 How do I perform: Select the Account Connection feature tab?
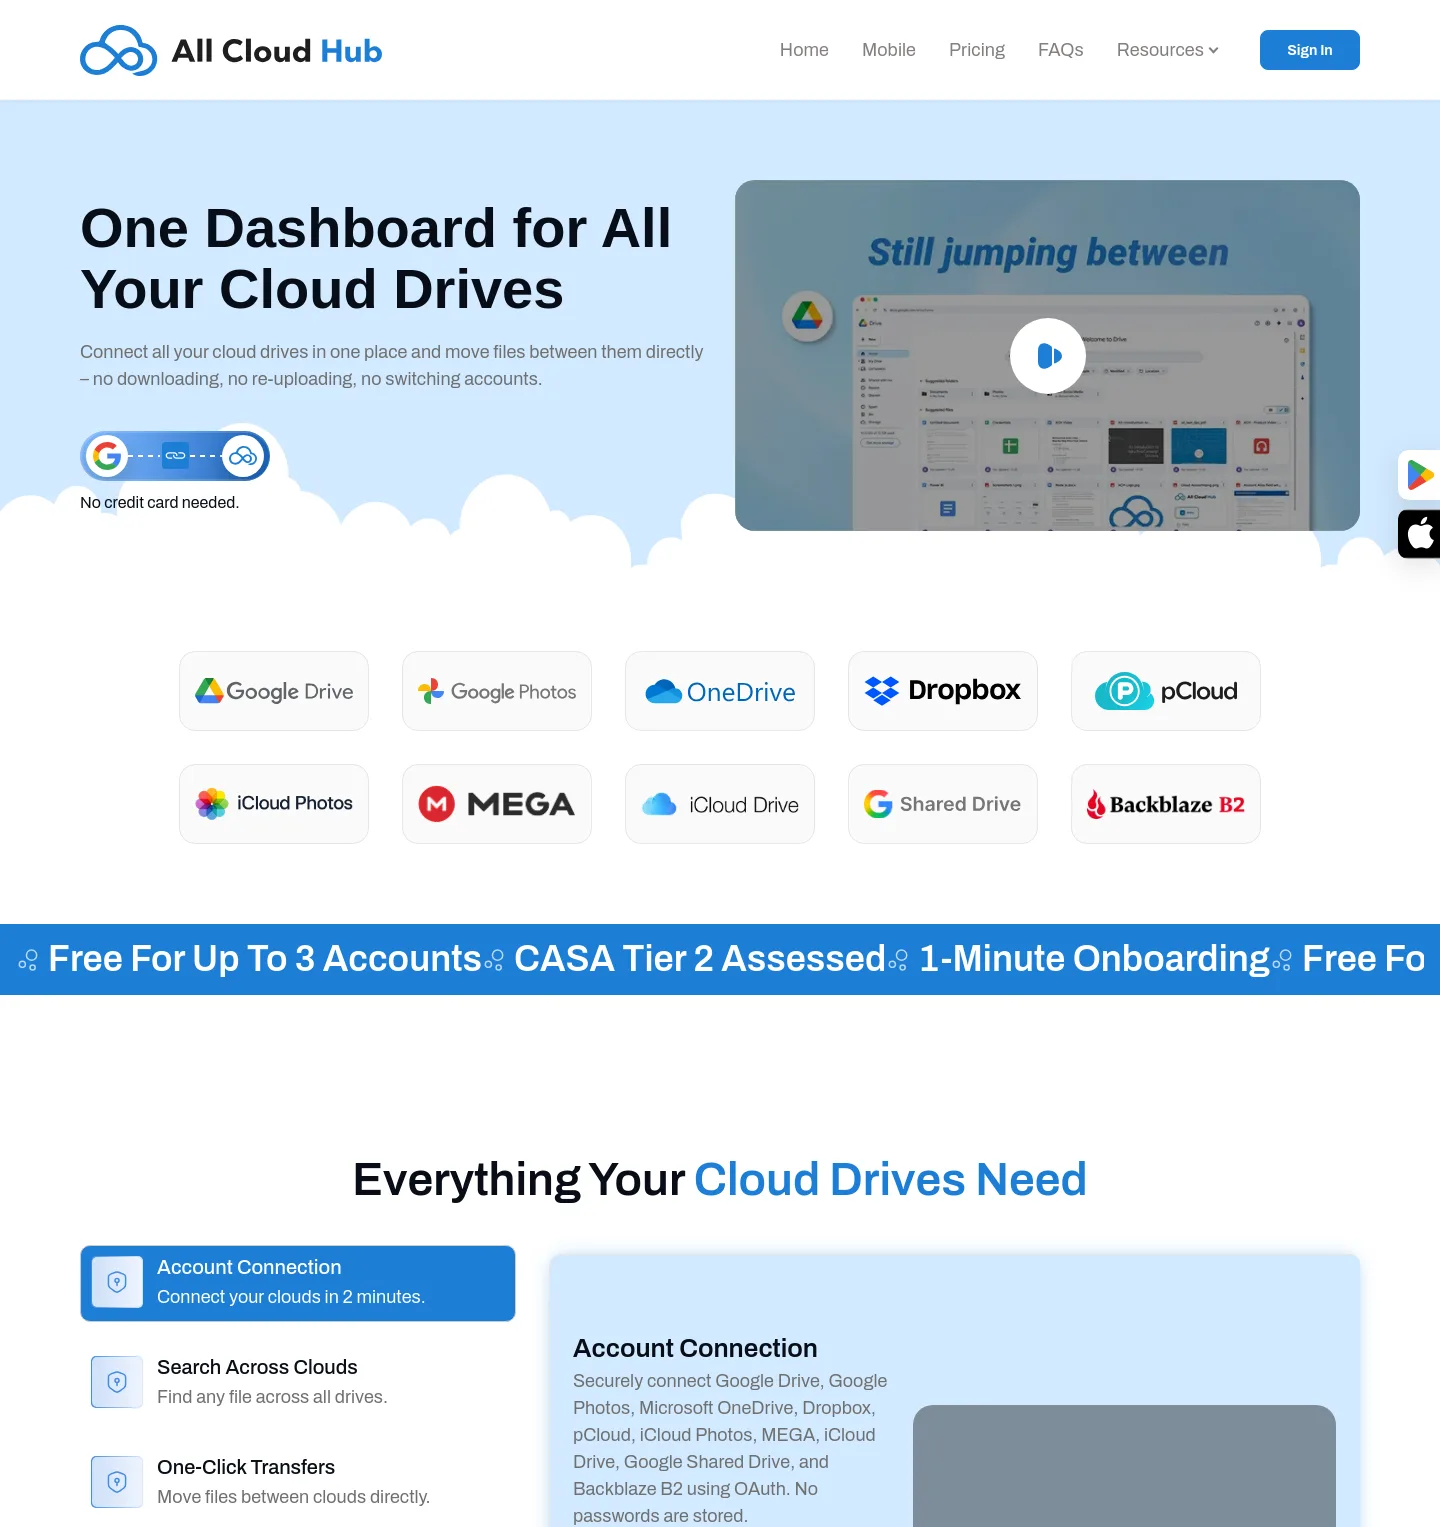(x=298, y=1283)
